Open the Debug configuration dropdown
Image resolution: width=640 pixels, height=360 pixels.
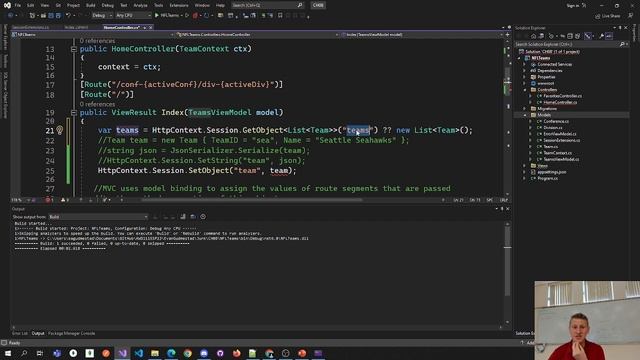point(102,16)
